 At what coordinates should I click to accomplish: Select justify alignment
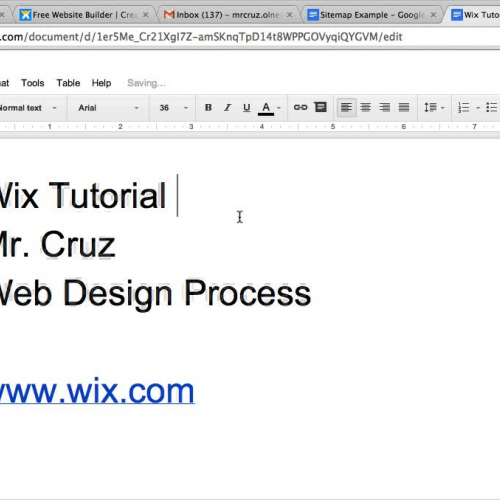404,107
